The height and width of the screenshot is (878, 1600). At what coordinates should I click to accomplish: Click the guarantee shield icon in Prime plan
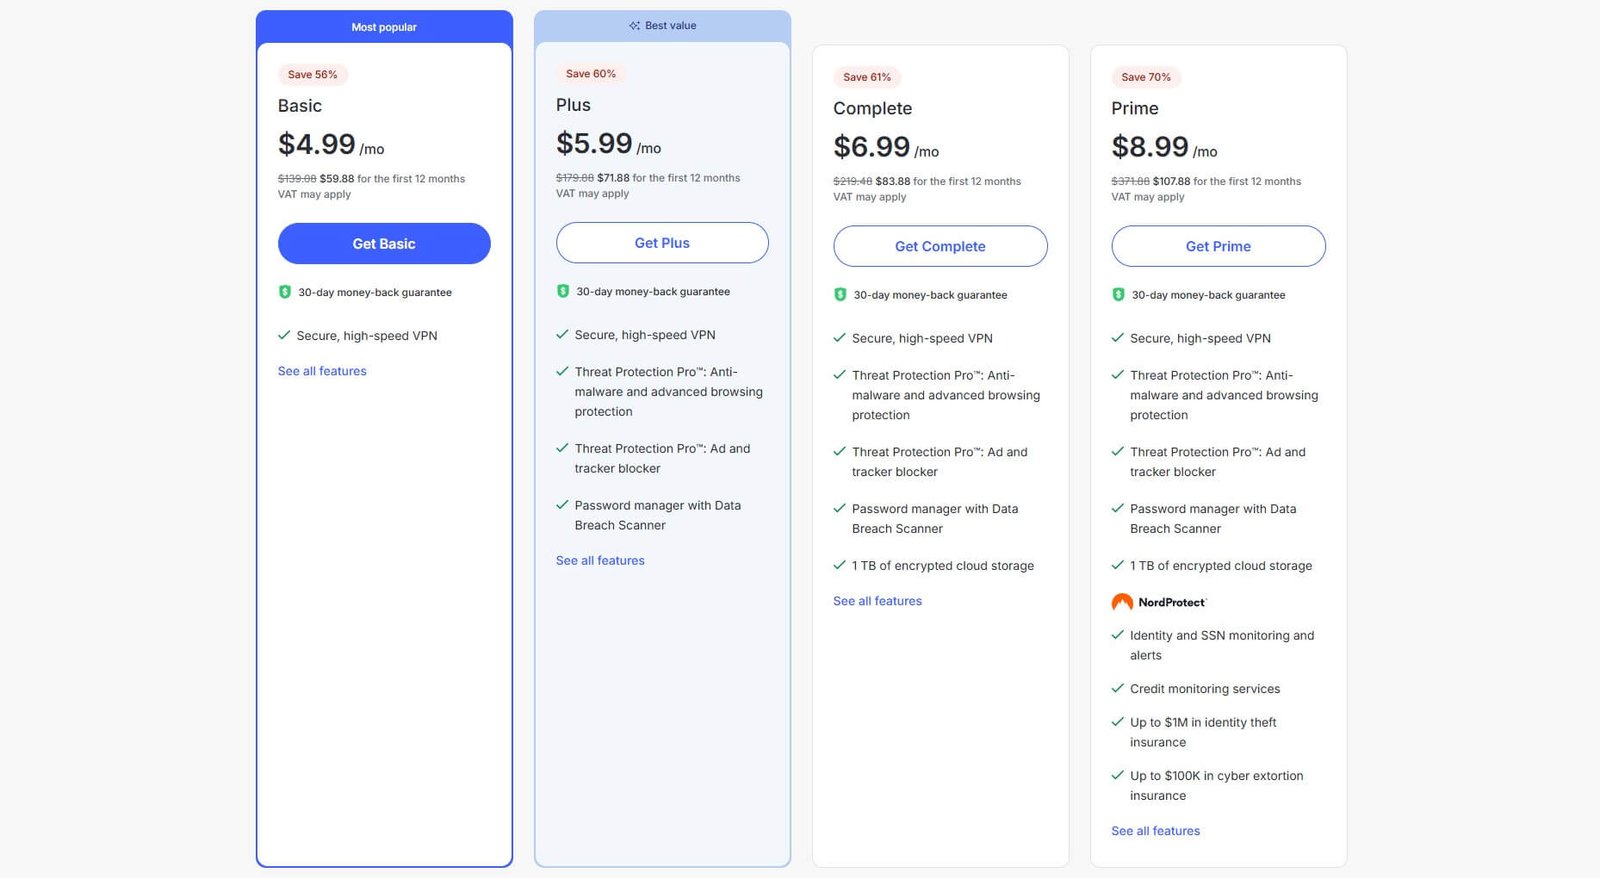click(1118, 295)
